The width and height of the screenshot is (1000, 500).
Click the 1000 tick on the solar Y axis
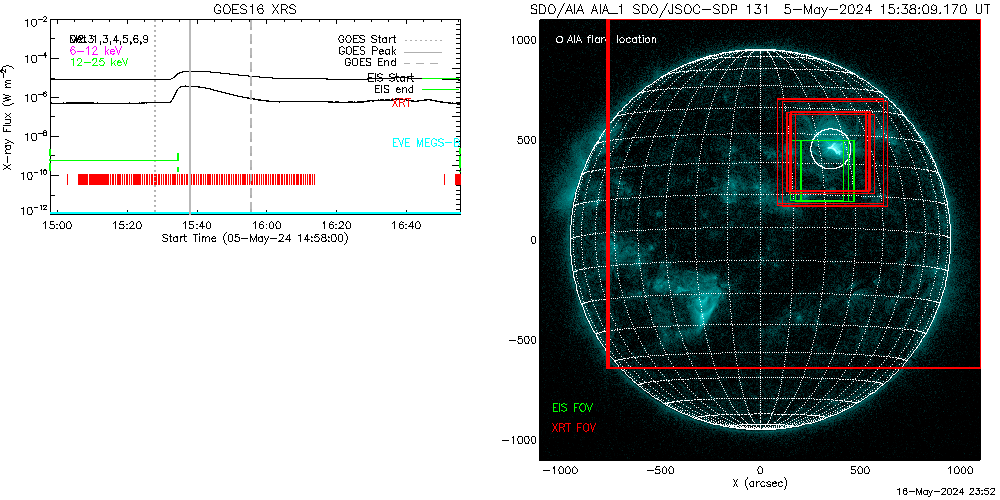[523, 40]
